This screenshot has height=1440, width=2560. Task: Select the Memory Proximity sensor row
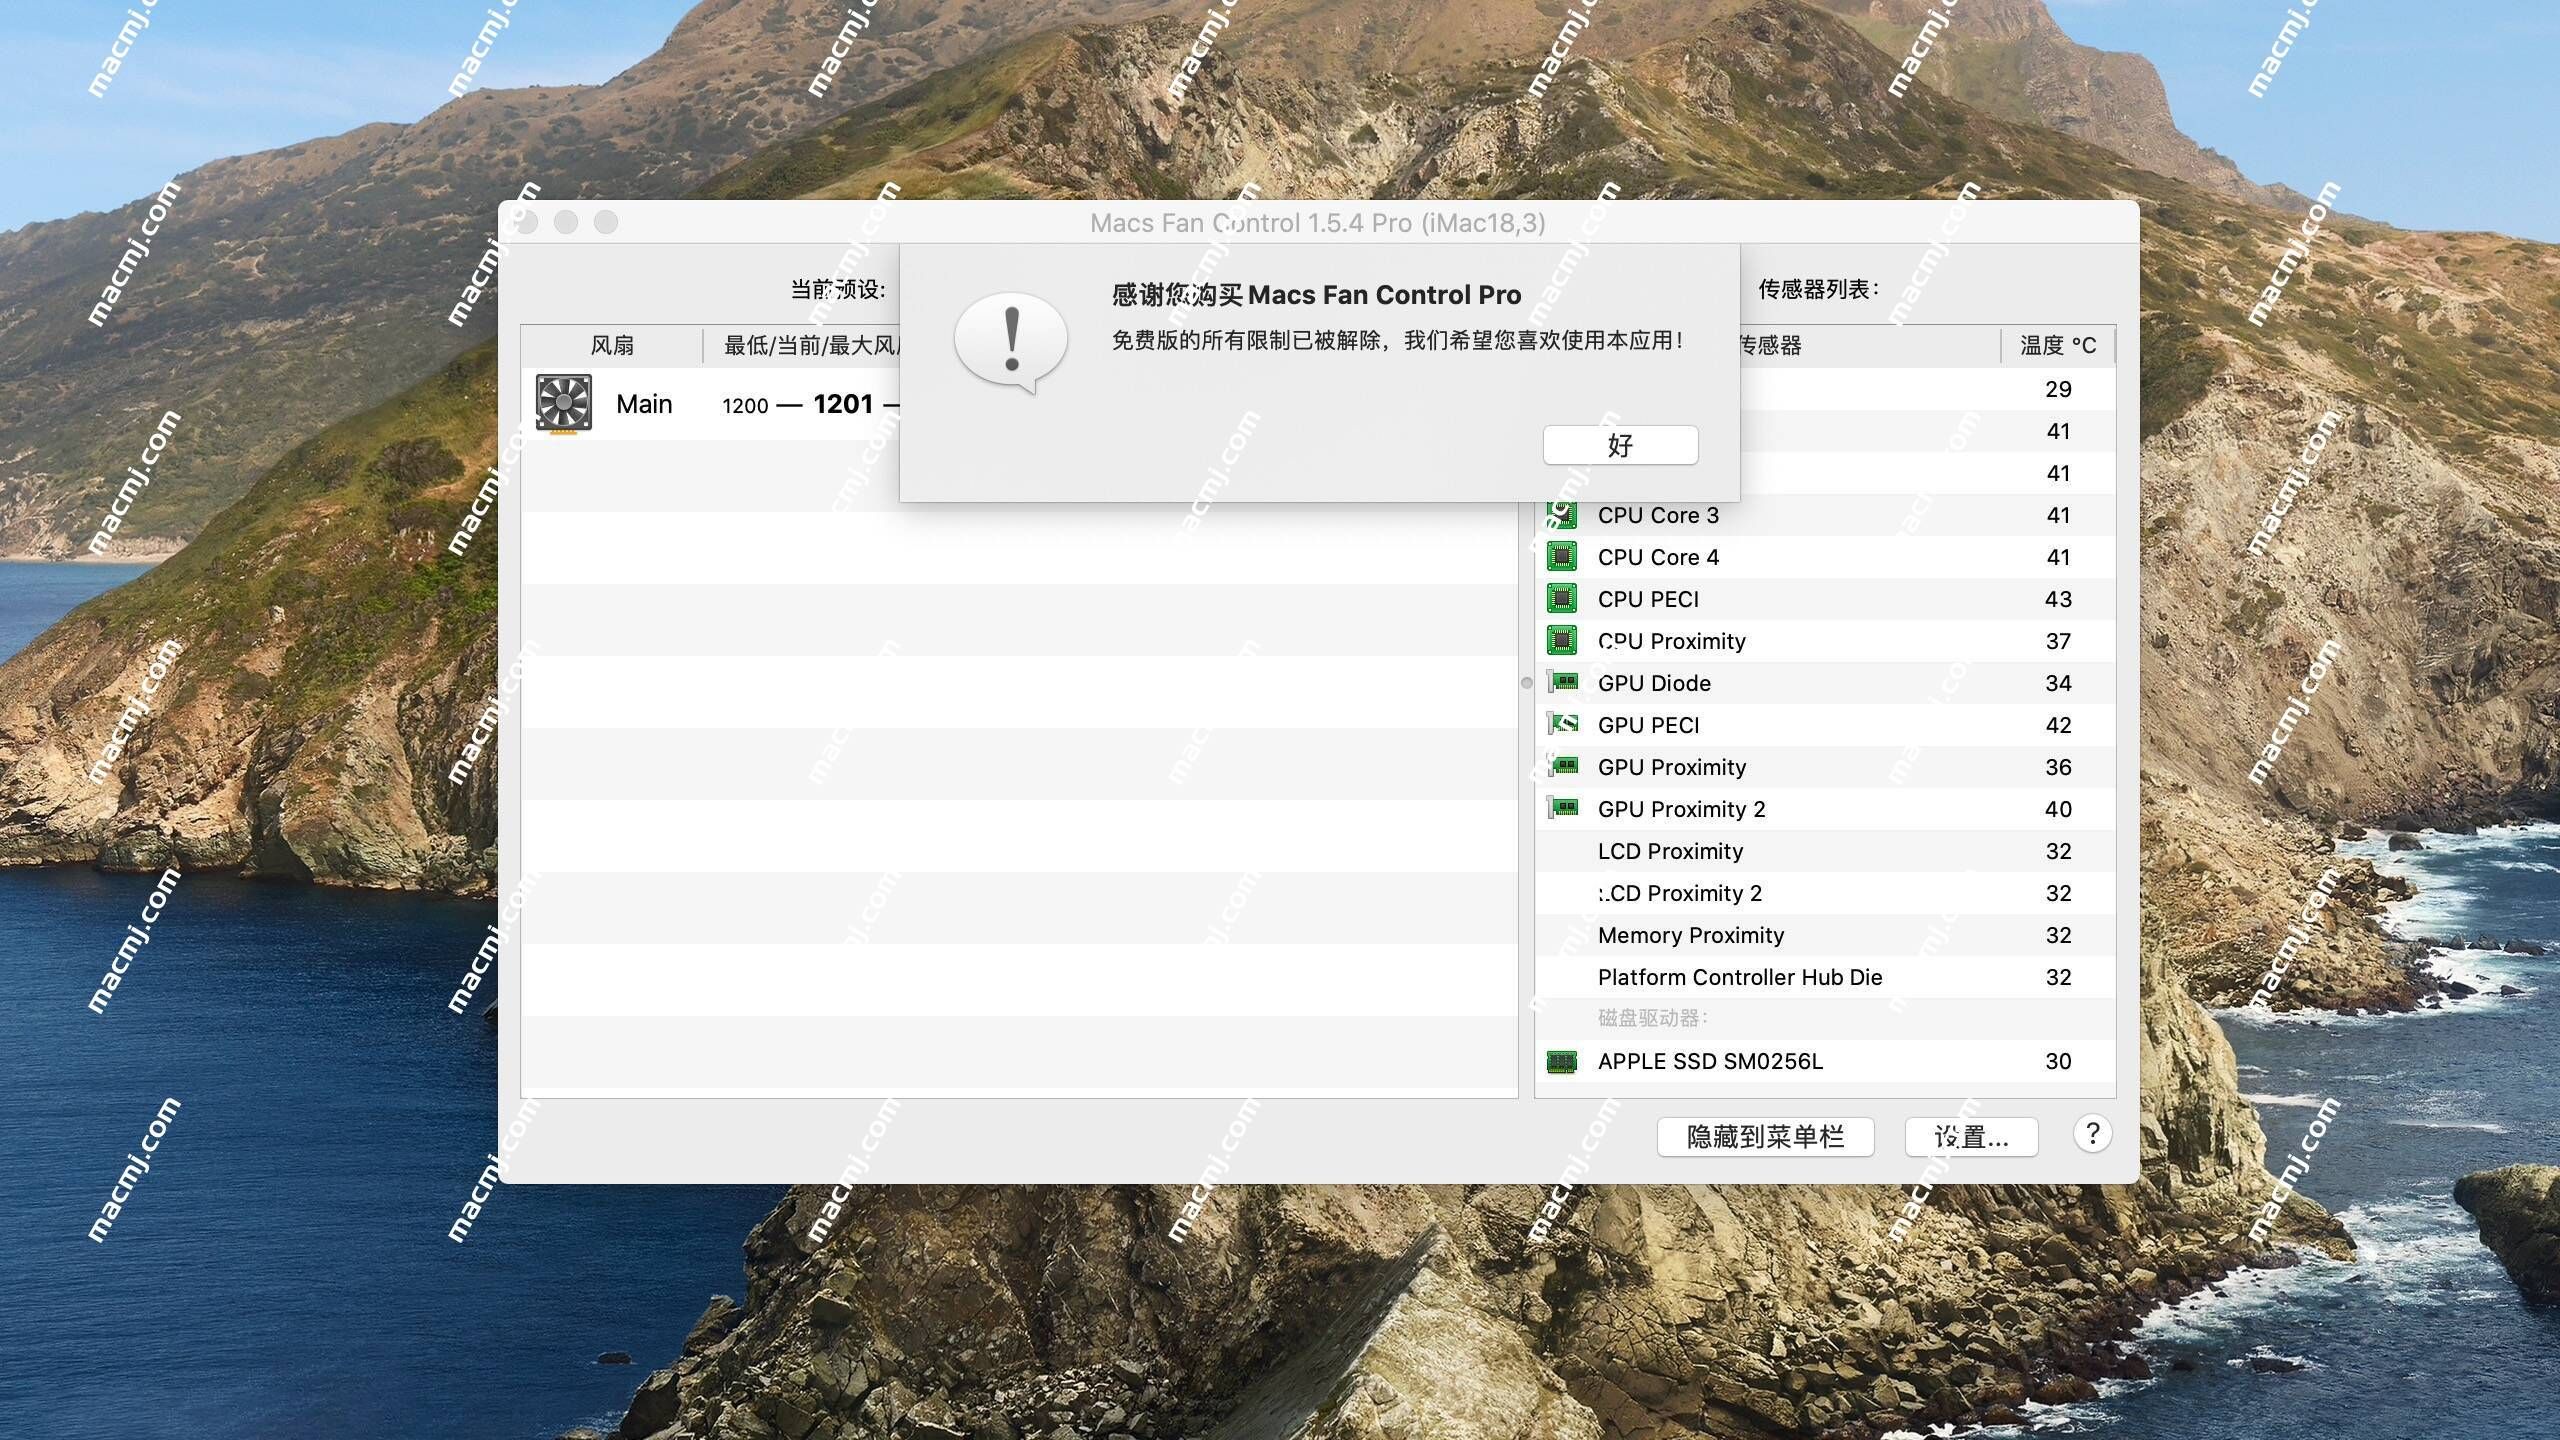pos(1825,935)
